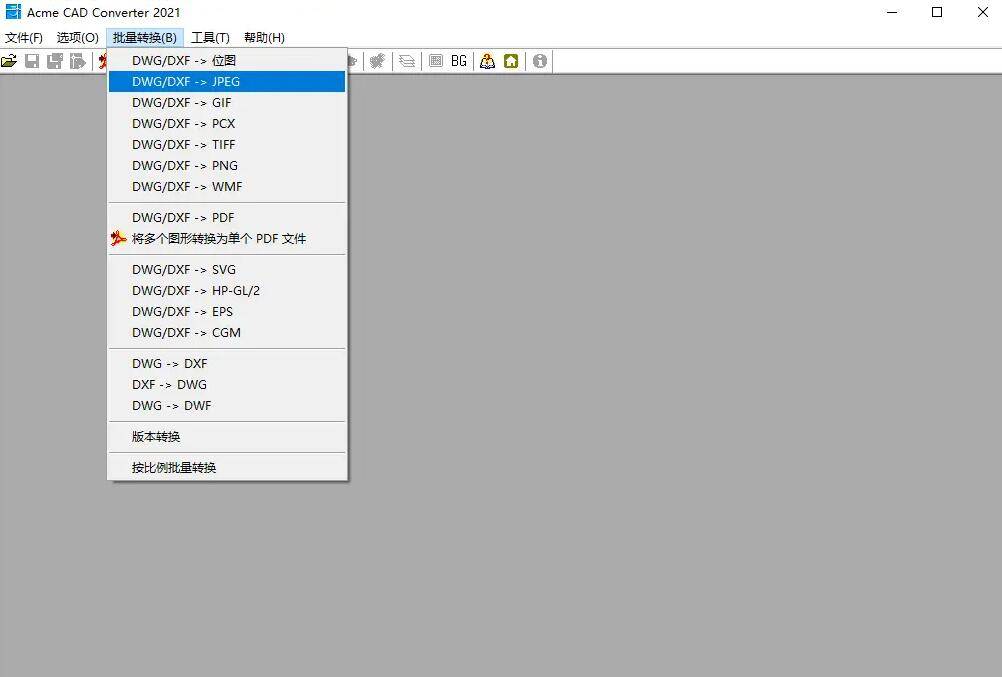This screenshot has height=677, width=1002.
Task: Click the layers icon in toolbar
Action: 407,61
